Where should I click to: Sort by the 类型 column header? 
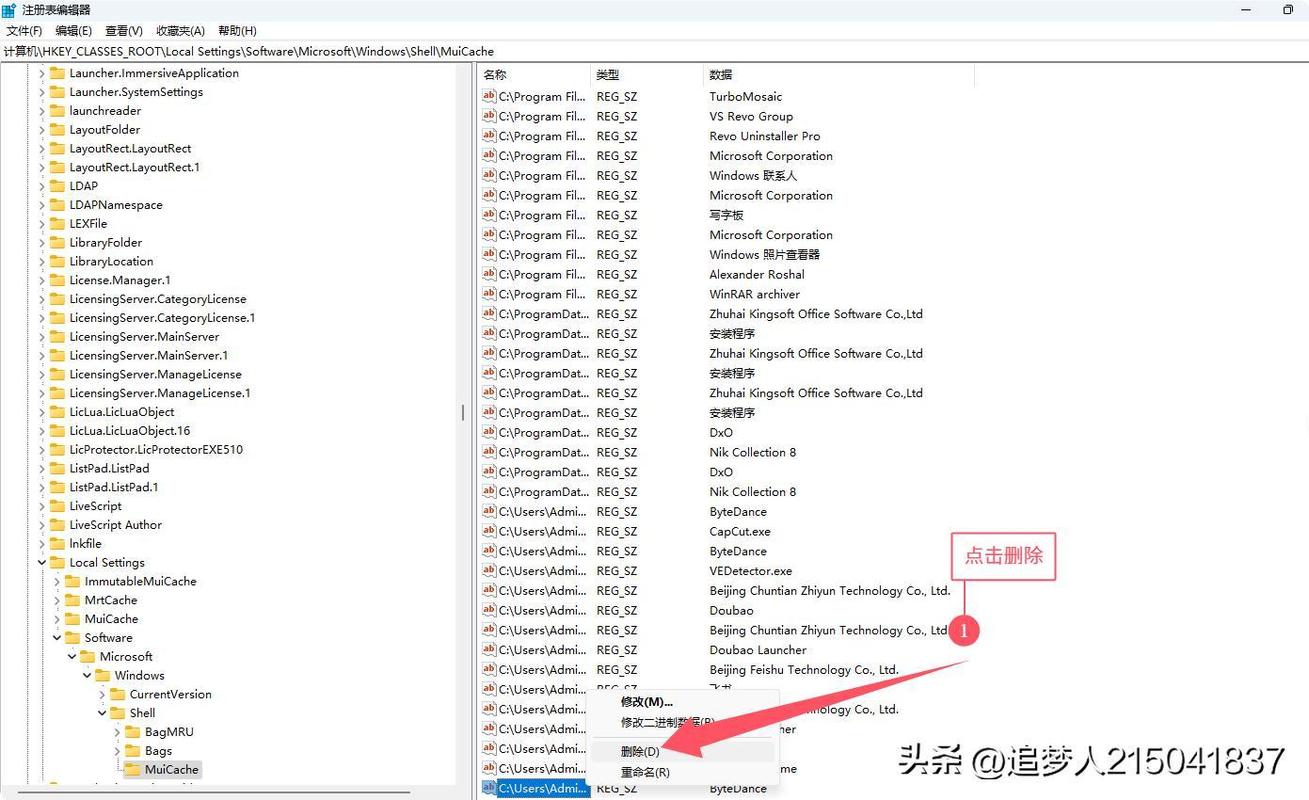coord(647,75)
